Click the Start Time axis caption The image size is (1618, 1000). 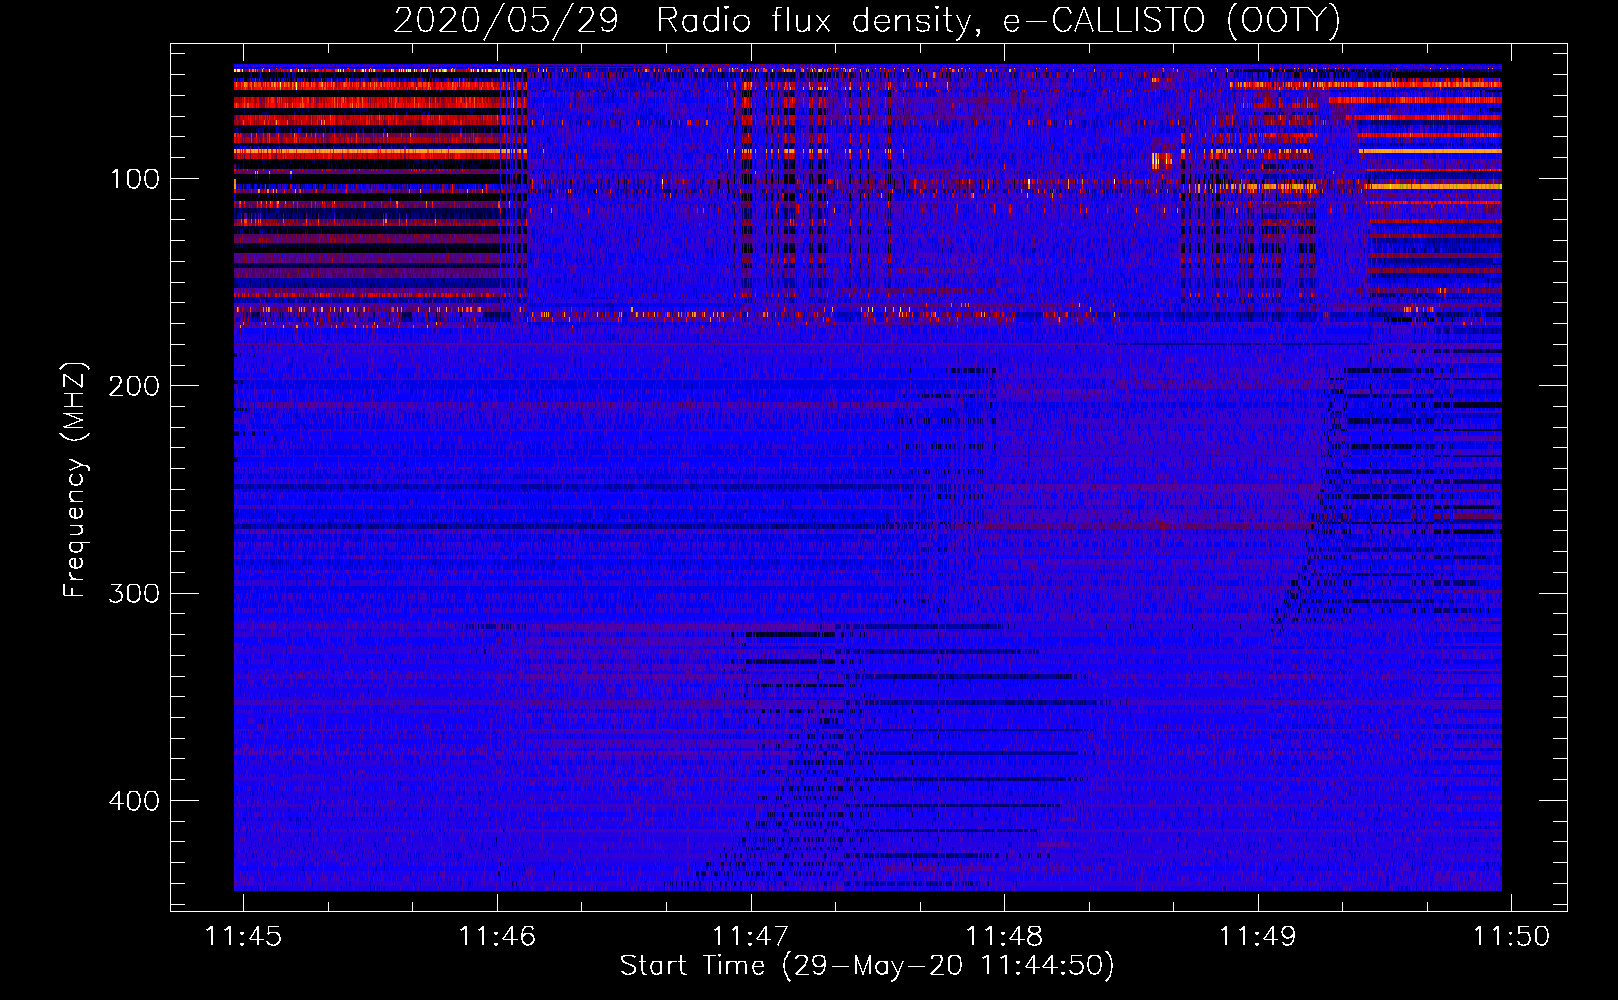[867, 966]
